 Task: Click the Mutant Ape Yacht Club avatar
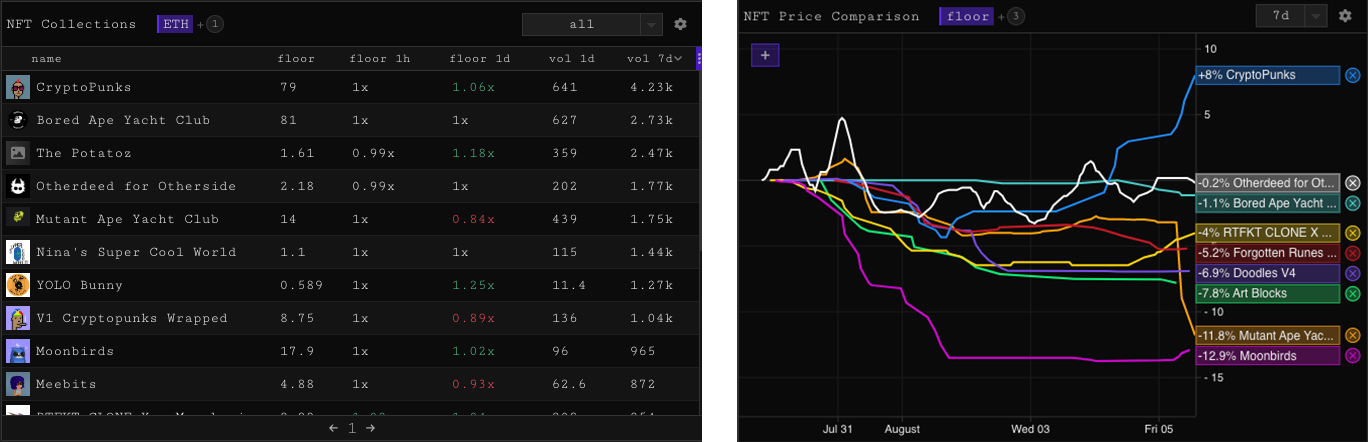[x=17, y=220]
